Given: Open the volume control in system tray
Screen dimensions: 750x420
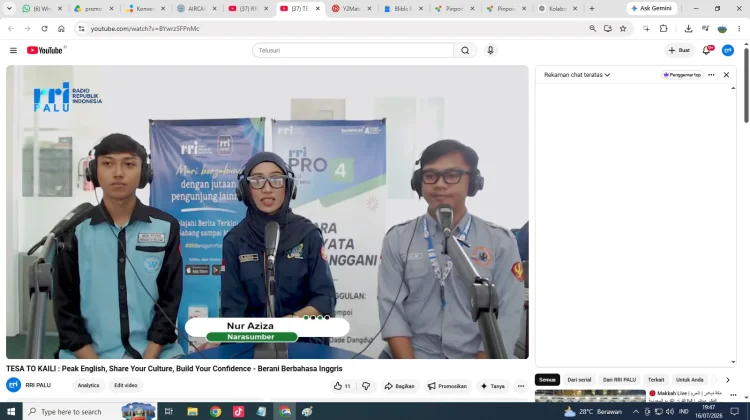Looking at the screenshot, I should pos(670,411).
